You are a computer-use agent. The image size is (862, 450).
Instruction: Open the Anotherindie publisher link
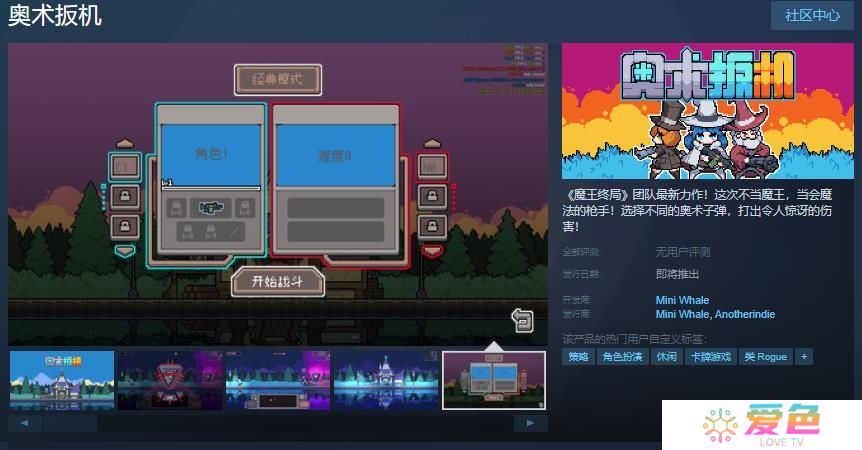pyautogui.click(x=745, y=314)
